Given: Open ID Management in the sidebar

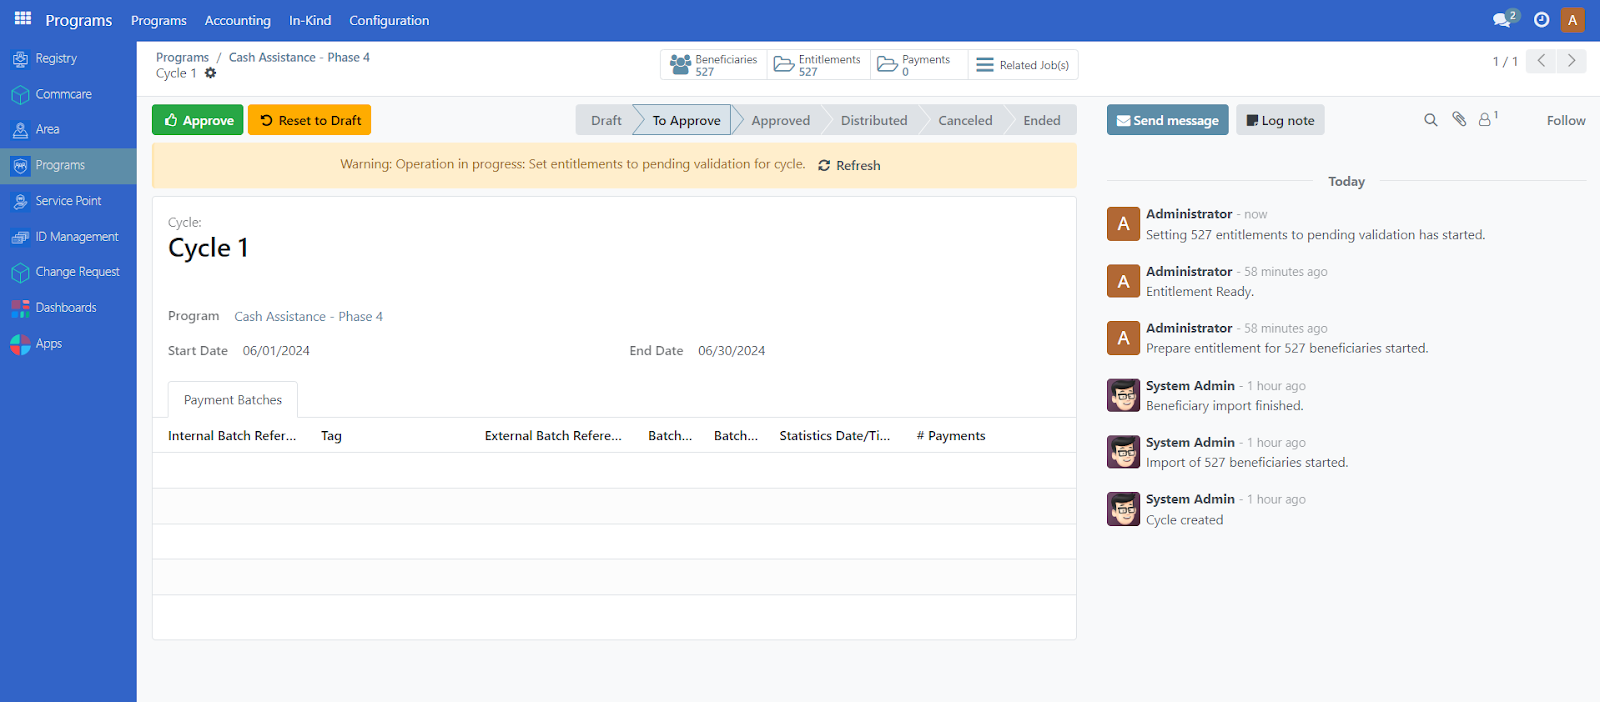Looking at the screenshot, I should (68, 237).
